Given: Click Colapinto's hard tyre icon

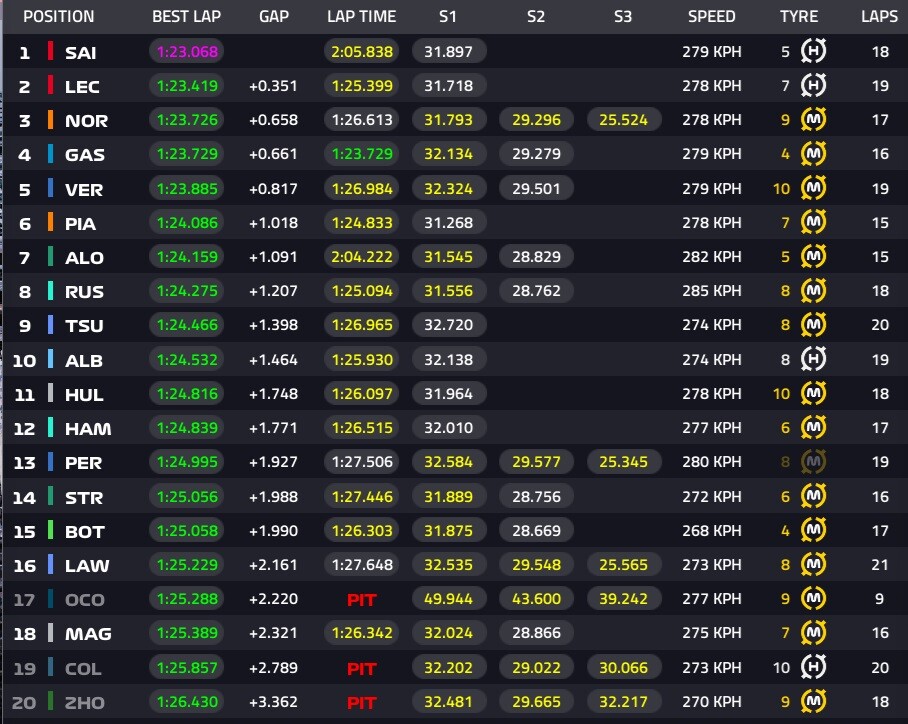Looking at the screenshot, I should point(814,668).
